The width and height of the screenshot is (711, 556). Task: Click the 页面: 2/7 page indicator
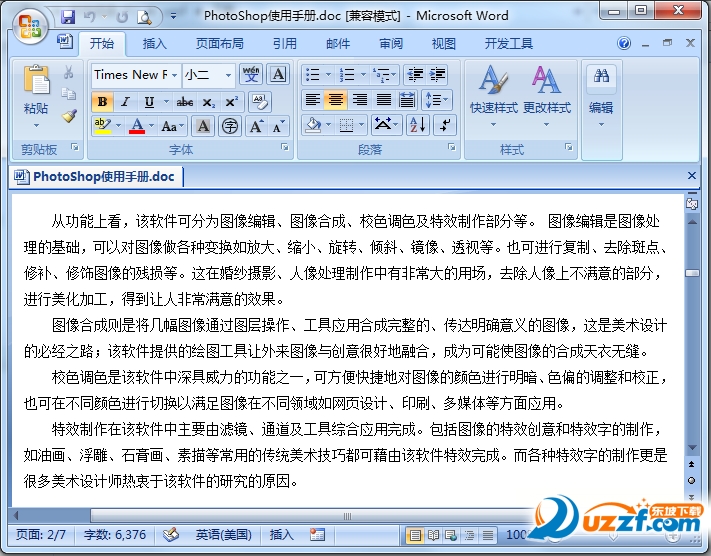pyautogui.click(x=41, y=535)
